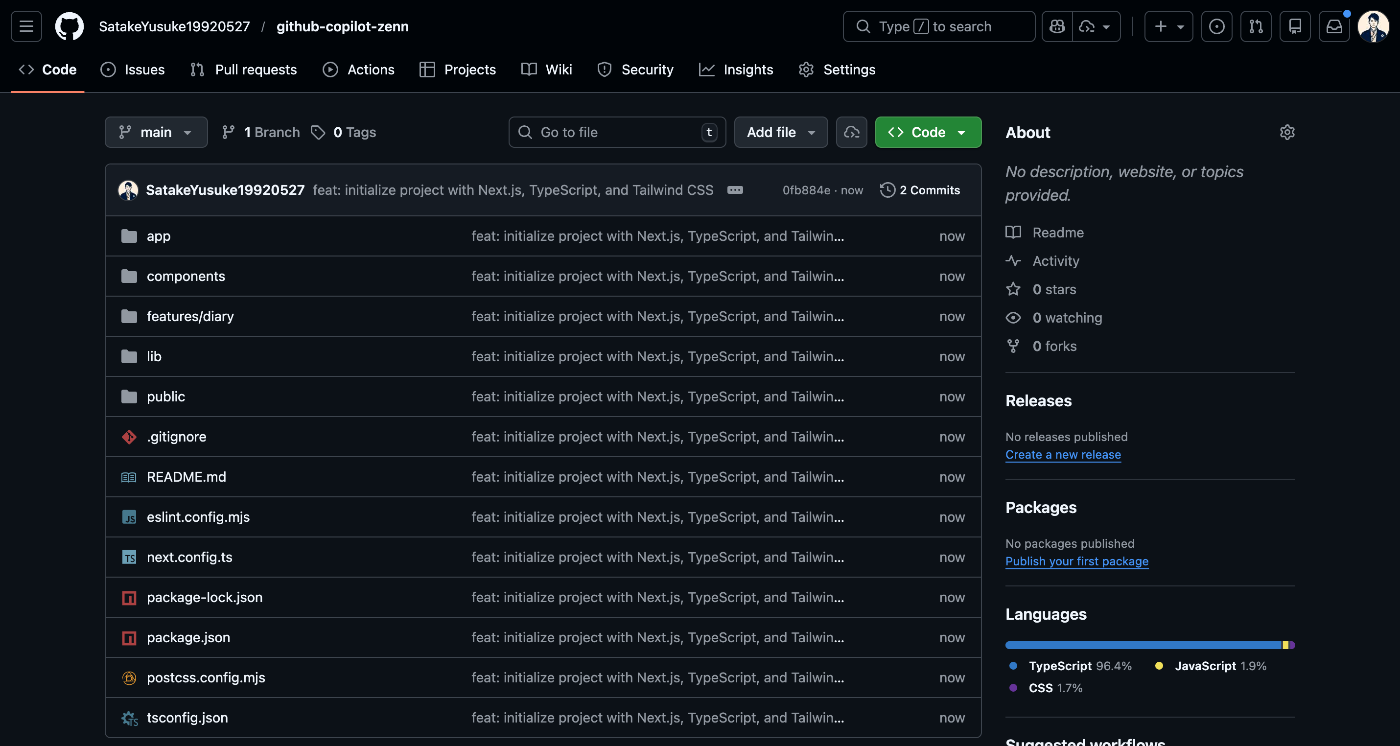View 0 forks link

[x=1041, y=346]
